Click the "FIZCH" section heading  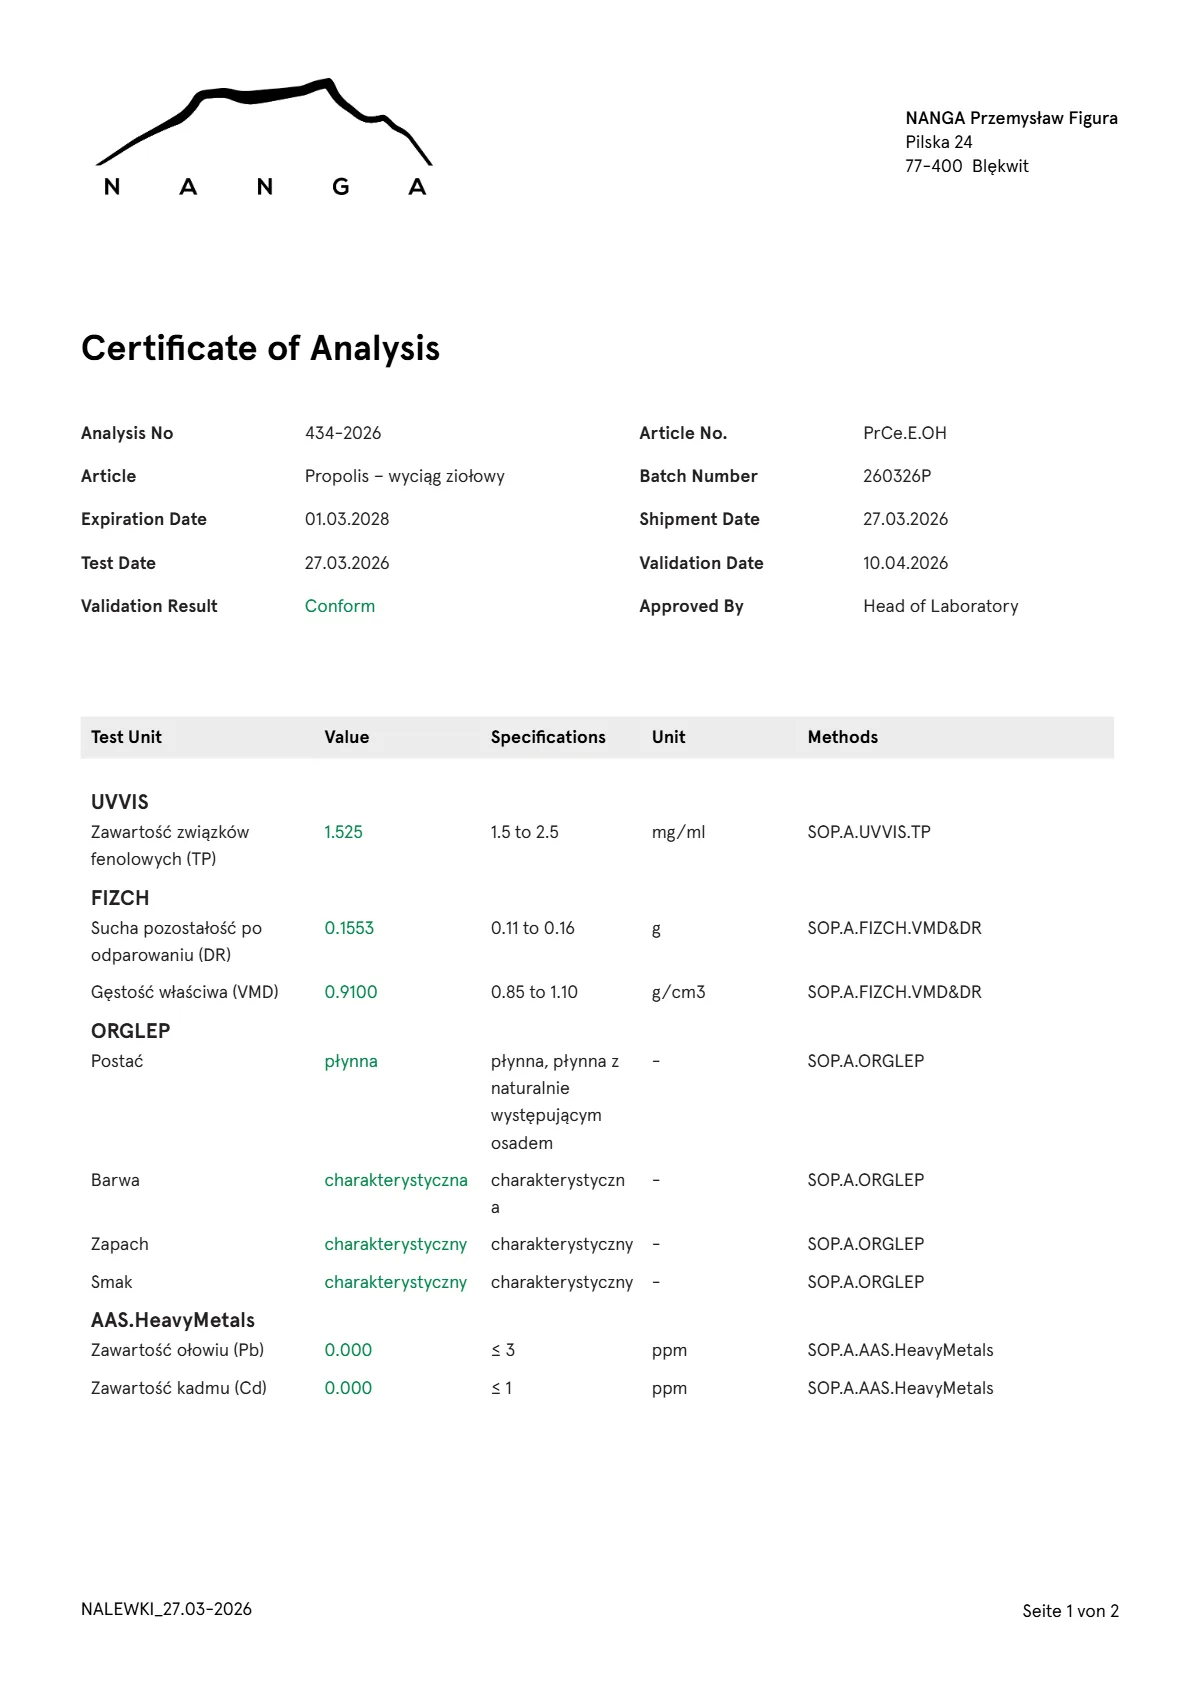click(x=120, y=898)
